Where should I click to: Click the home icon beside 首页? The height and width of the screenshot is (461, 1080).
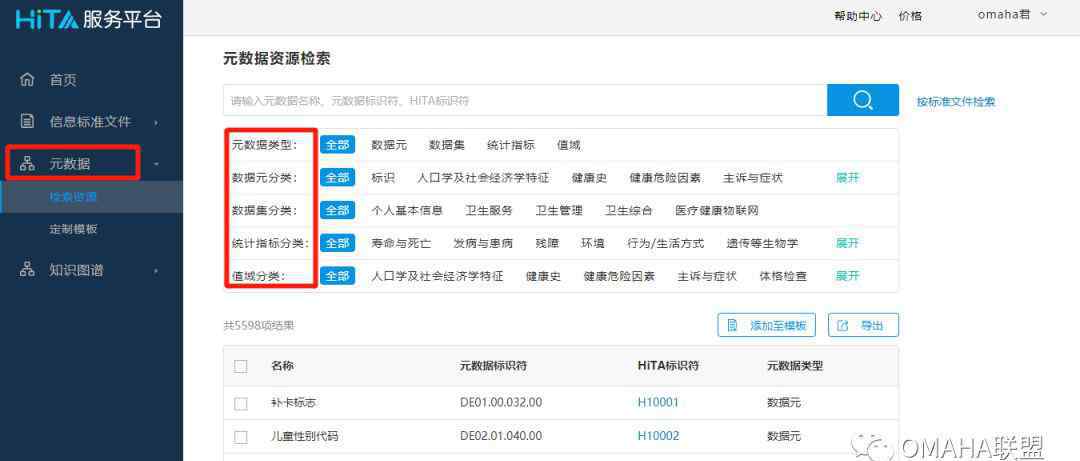point(28,80)
